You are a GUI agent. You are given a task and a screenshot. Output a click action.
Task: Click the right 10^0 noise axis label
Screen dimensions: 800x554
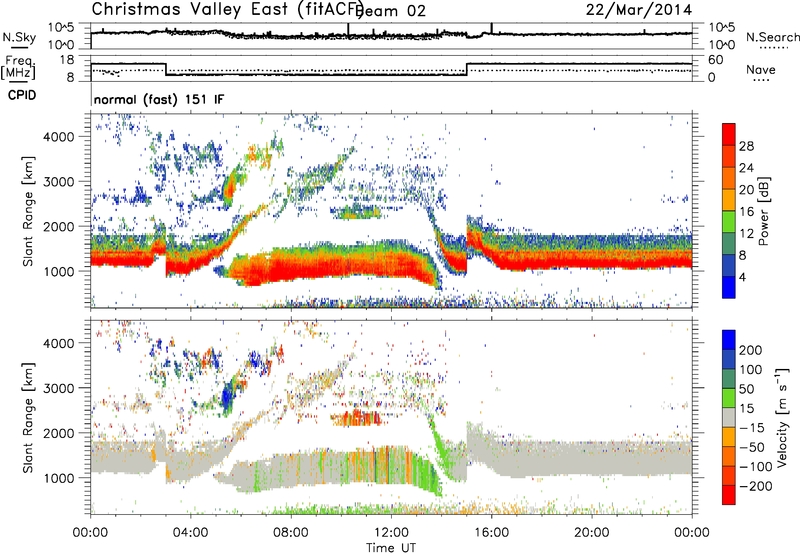pos(722,44)
